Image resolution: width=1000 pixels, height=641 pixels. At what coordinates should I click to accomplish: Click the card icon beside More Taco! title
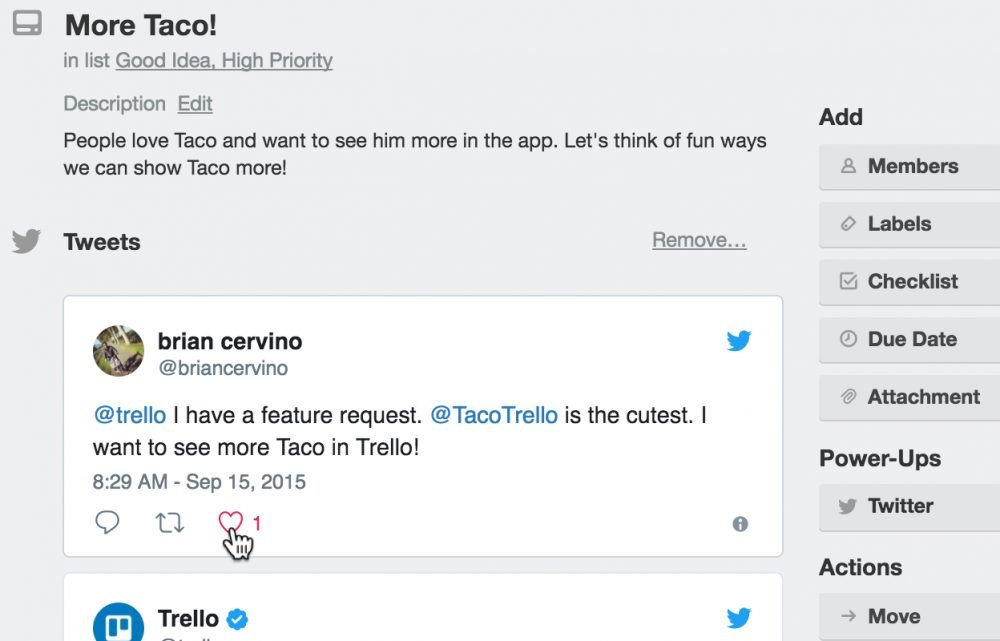coord(27,25)
